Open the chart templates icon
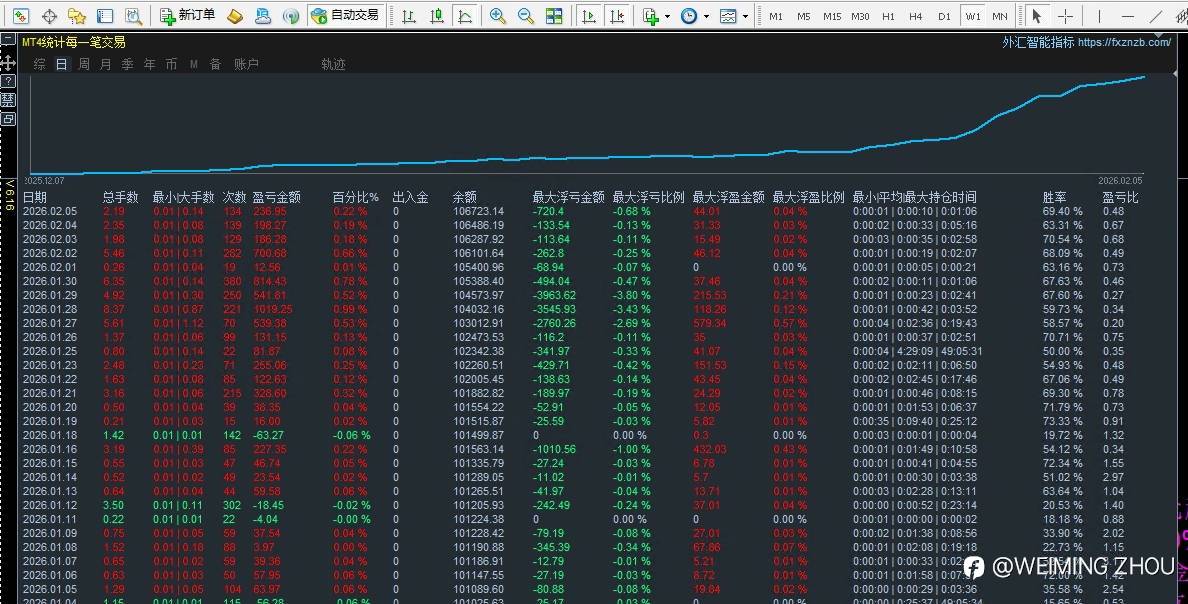The height and width of the screenshot is (604, 1188). (728, 15)
